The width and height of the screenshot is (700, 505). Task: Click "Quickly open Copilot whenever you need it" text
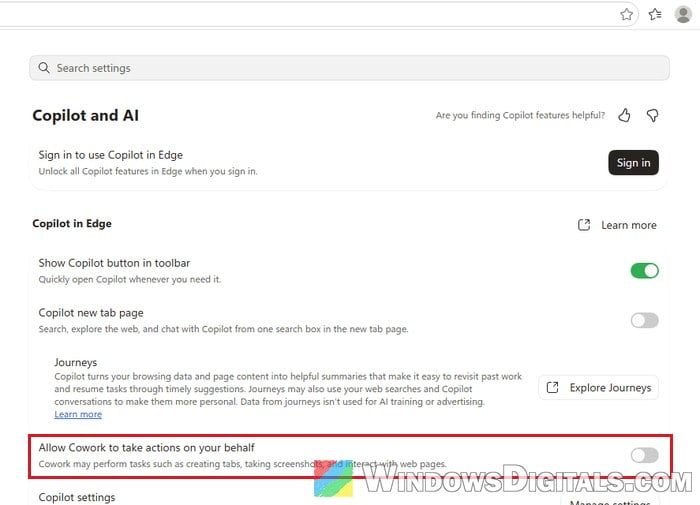(x=129, y=280)
